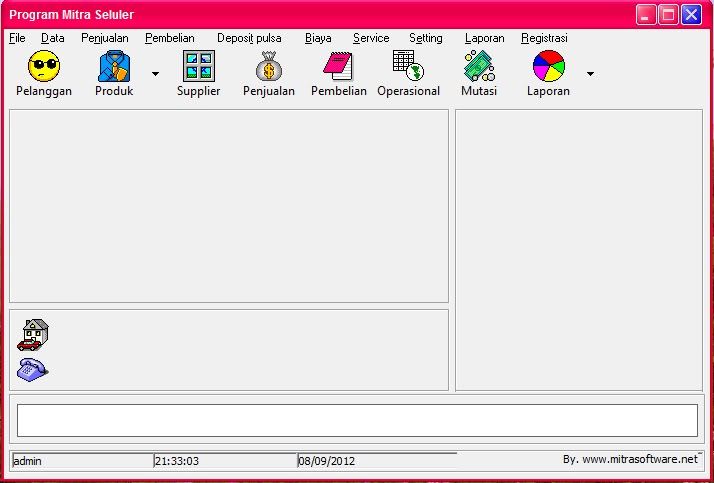Viewport: 714px width, 483px height.
Task: Open the Pembelian menu in menu bar
Action: [170, 38]
